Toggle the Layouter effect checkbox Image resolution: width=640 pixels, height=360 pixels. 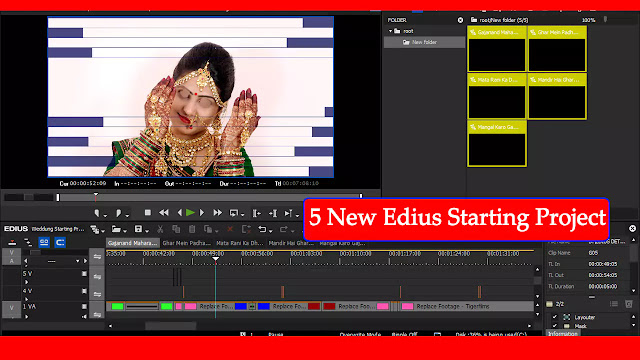[555, 317]
